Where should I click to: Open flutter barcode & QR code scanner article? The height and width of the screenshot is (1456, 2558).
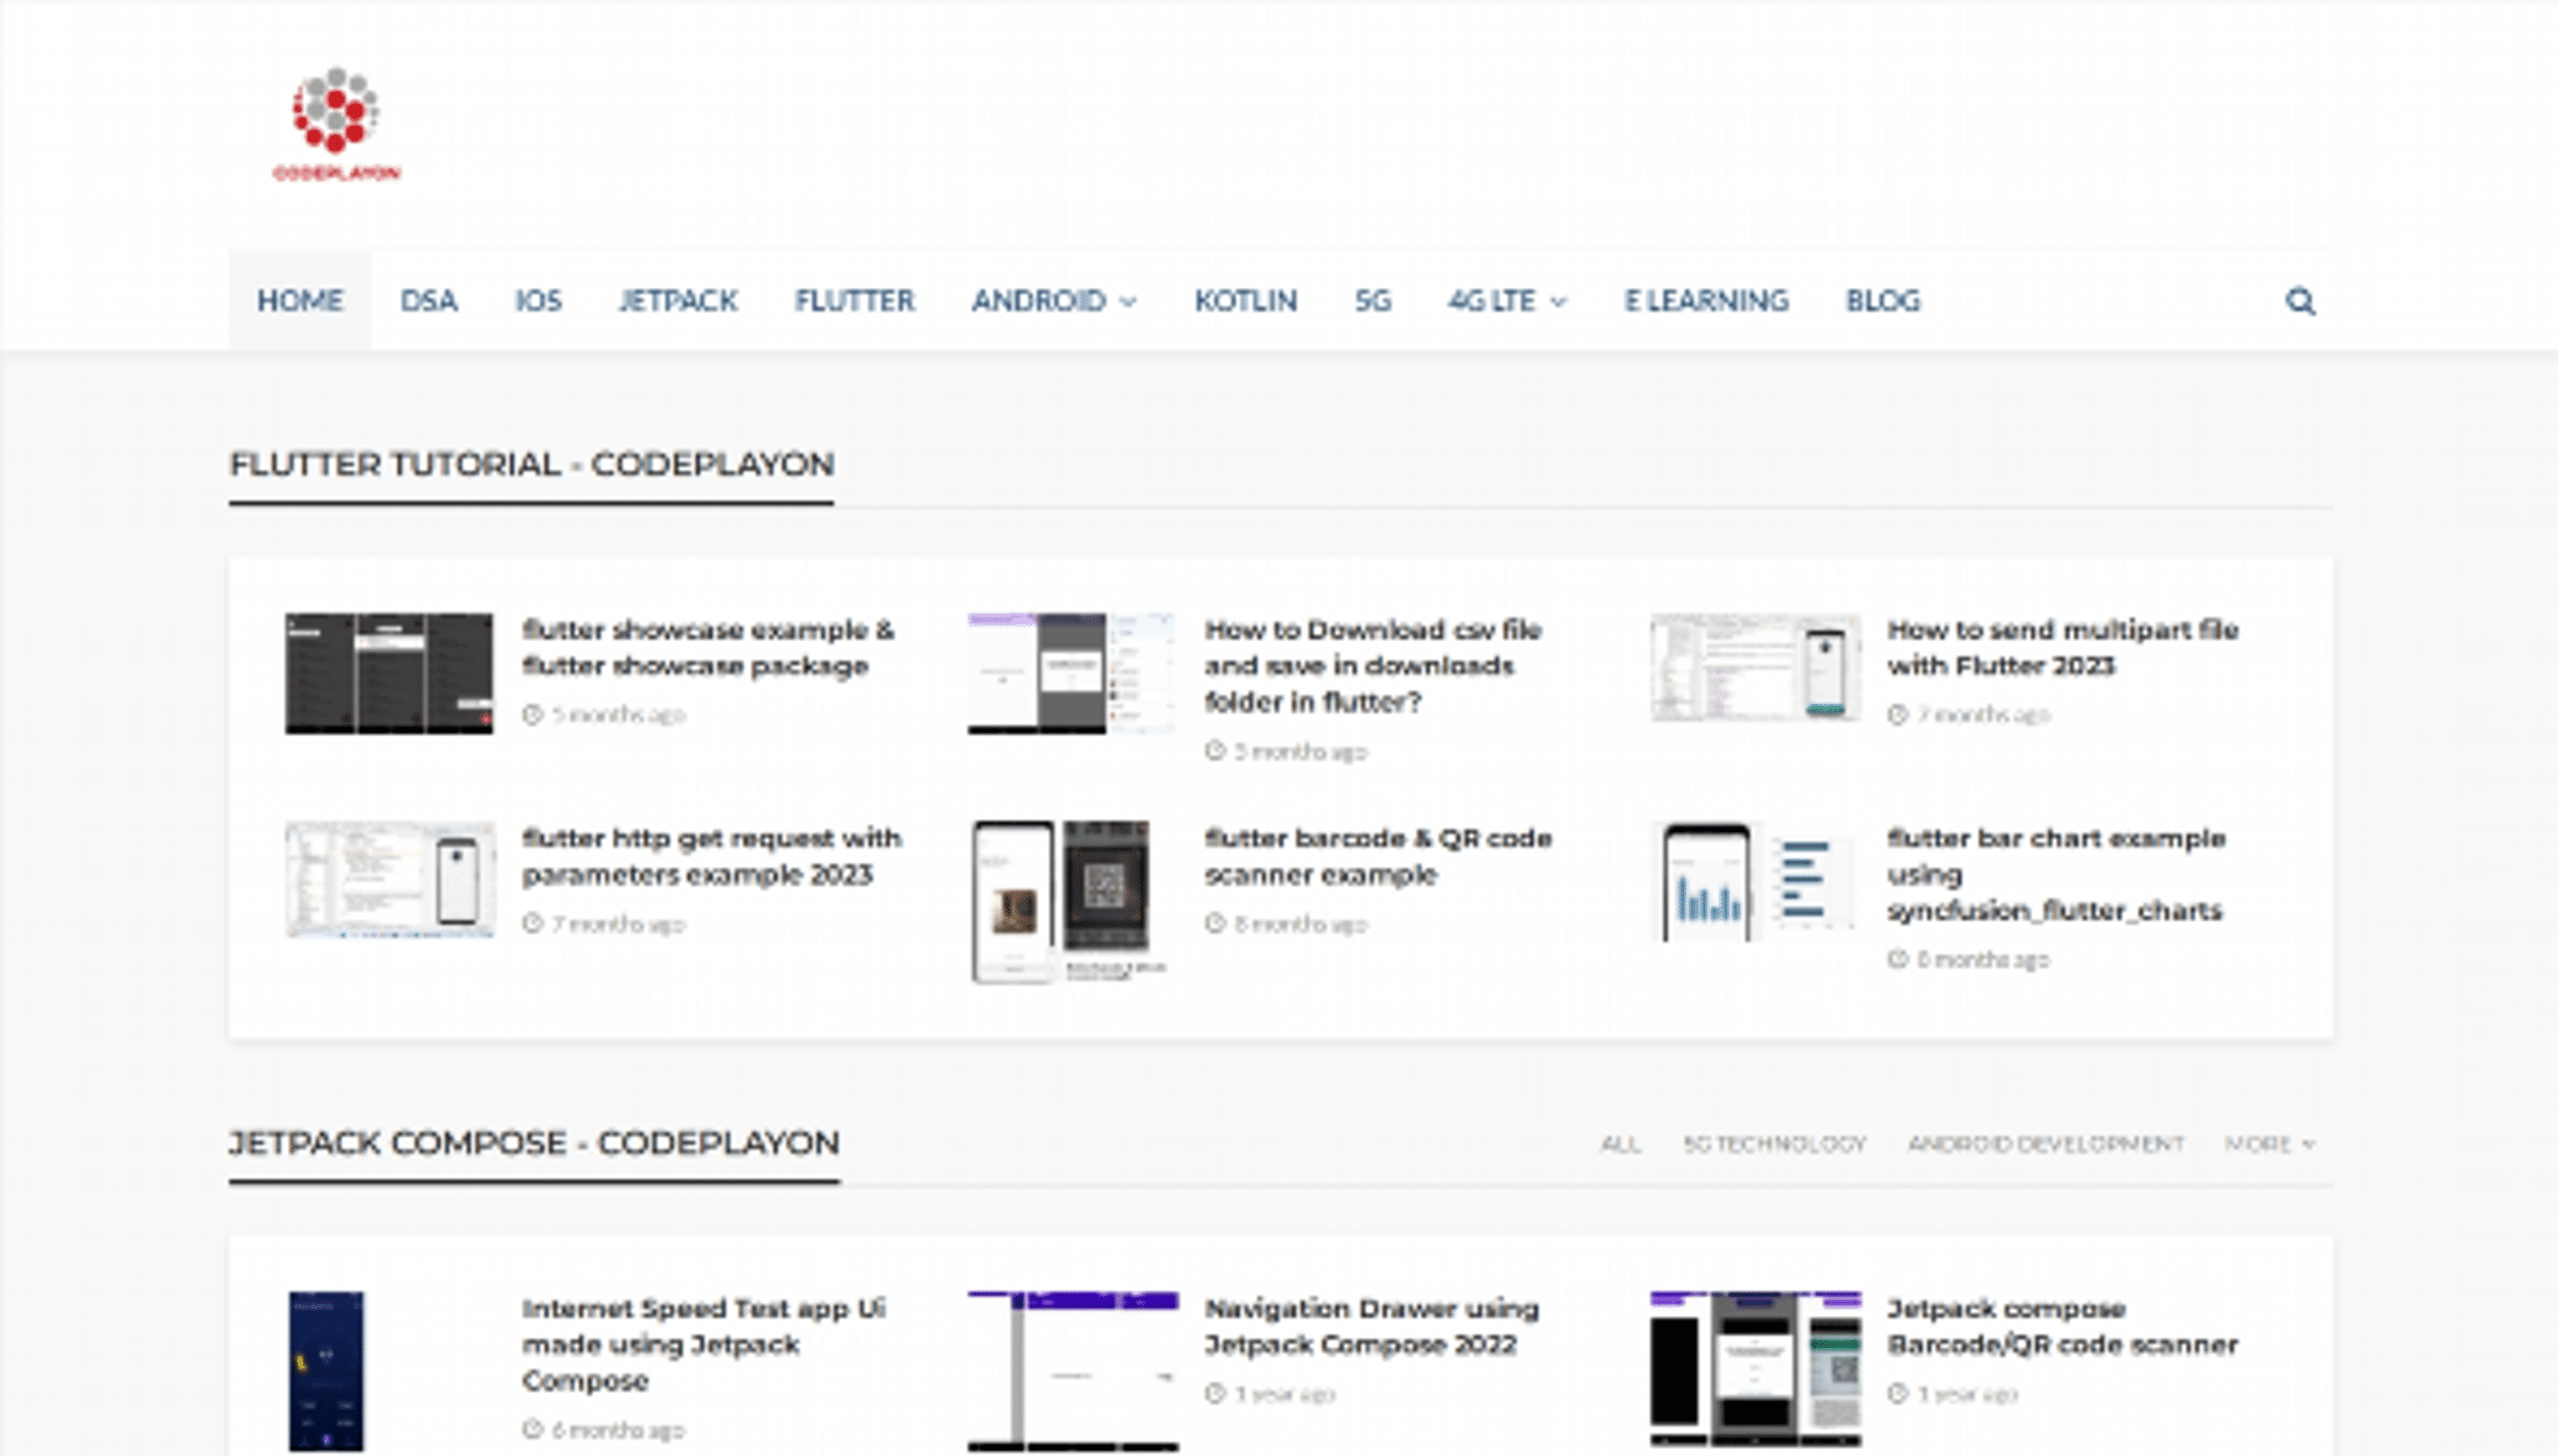(x=1377, y=856)
